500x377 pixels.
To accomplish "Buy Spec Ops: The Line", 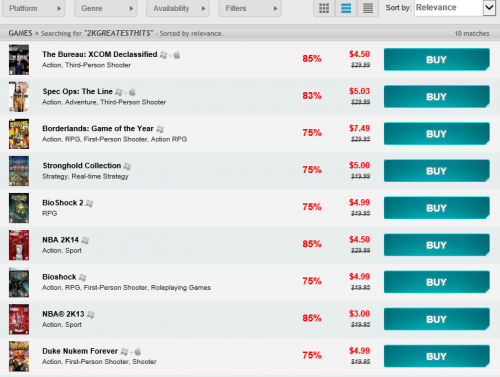I will pos(437,97).
